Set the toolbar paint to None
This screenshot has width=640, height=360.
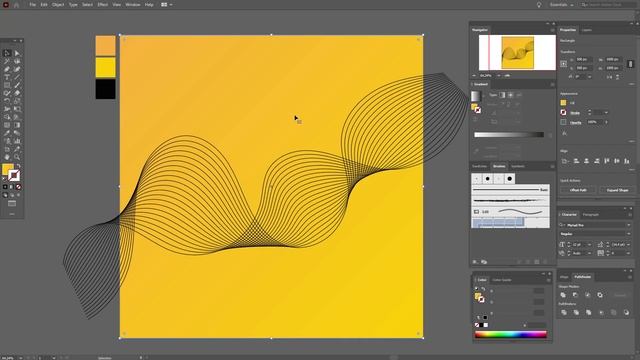click(x=18, y=187)
